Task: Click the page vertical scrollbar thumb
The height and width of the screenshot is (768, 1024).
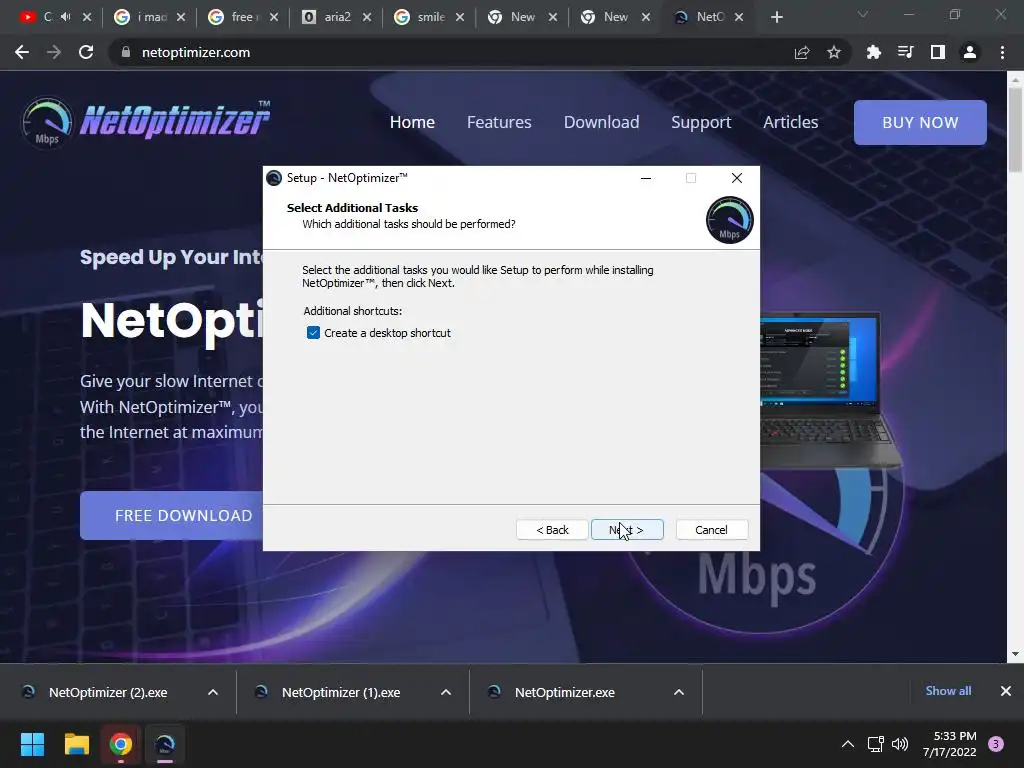Action: click(1015, 130)
